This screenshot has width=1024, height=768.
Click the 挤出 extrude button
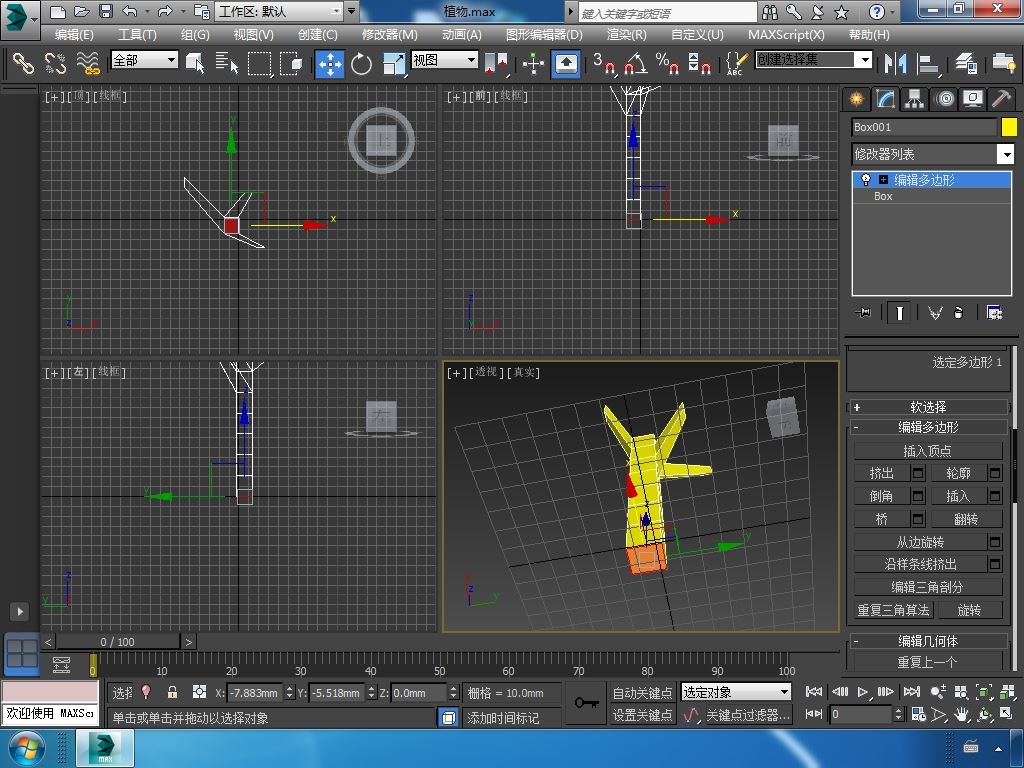pos(881,473)
